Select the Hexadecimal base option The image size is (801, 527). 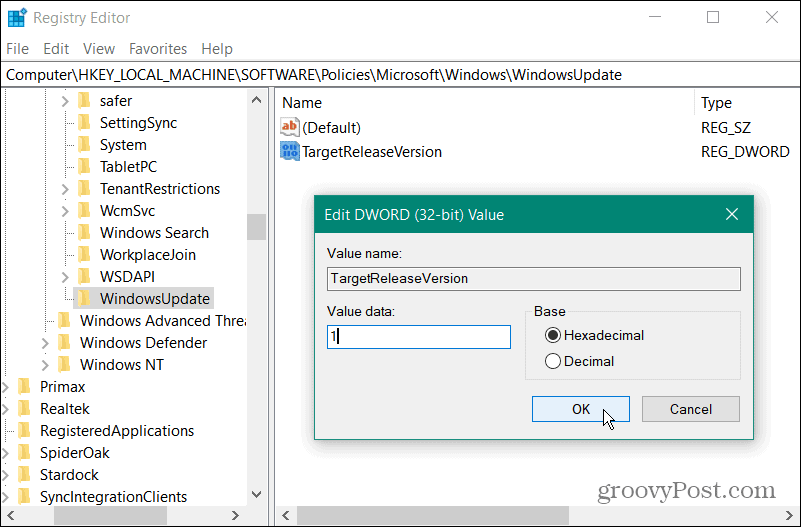coord(553,335)
